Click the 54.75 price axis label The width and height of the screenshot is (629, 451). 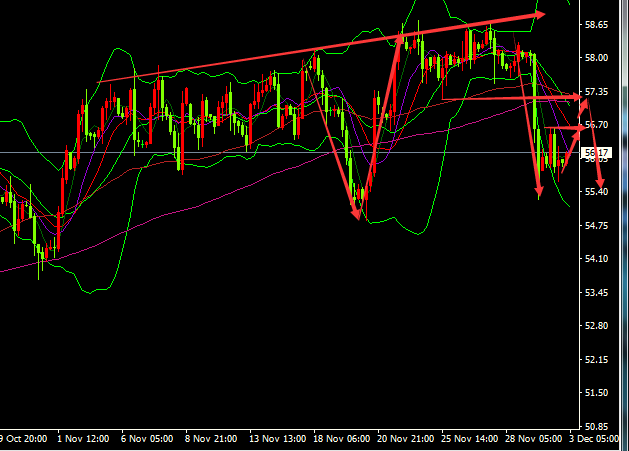tap(596, 226)
